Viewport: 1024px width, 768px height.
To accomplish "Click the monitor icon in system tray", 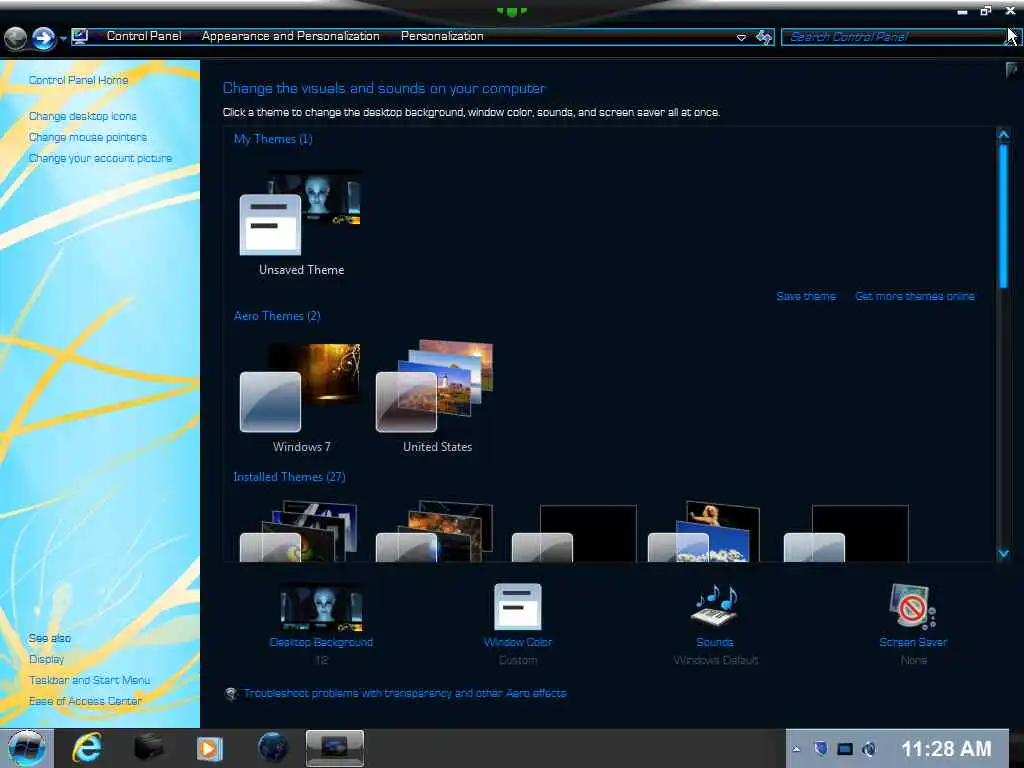I will [x=845, y=749].
